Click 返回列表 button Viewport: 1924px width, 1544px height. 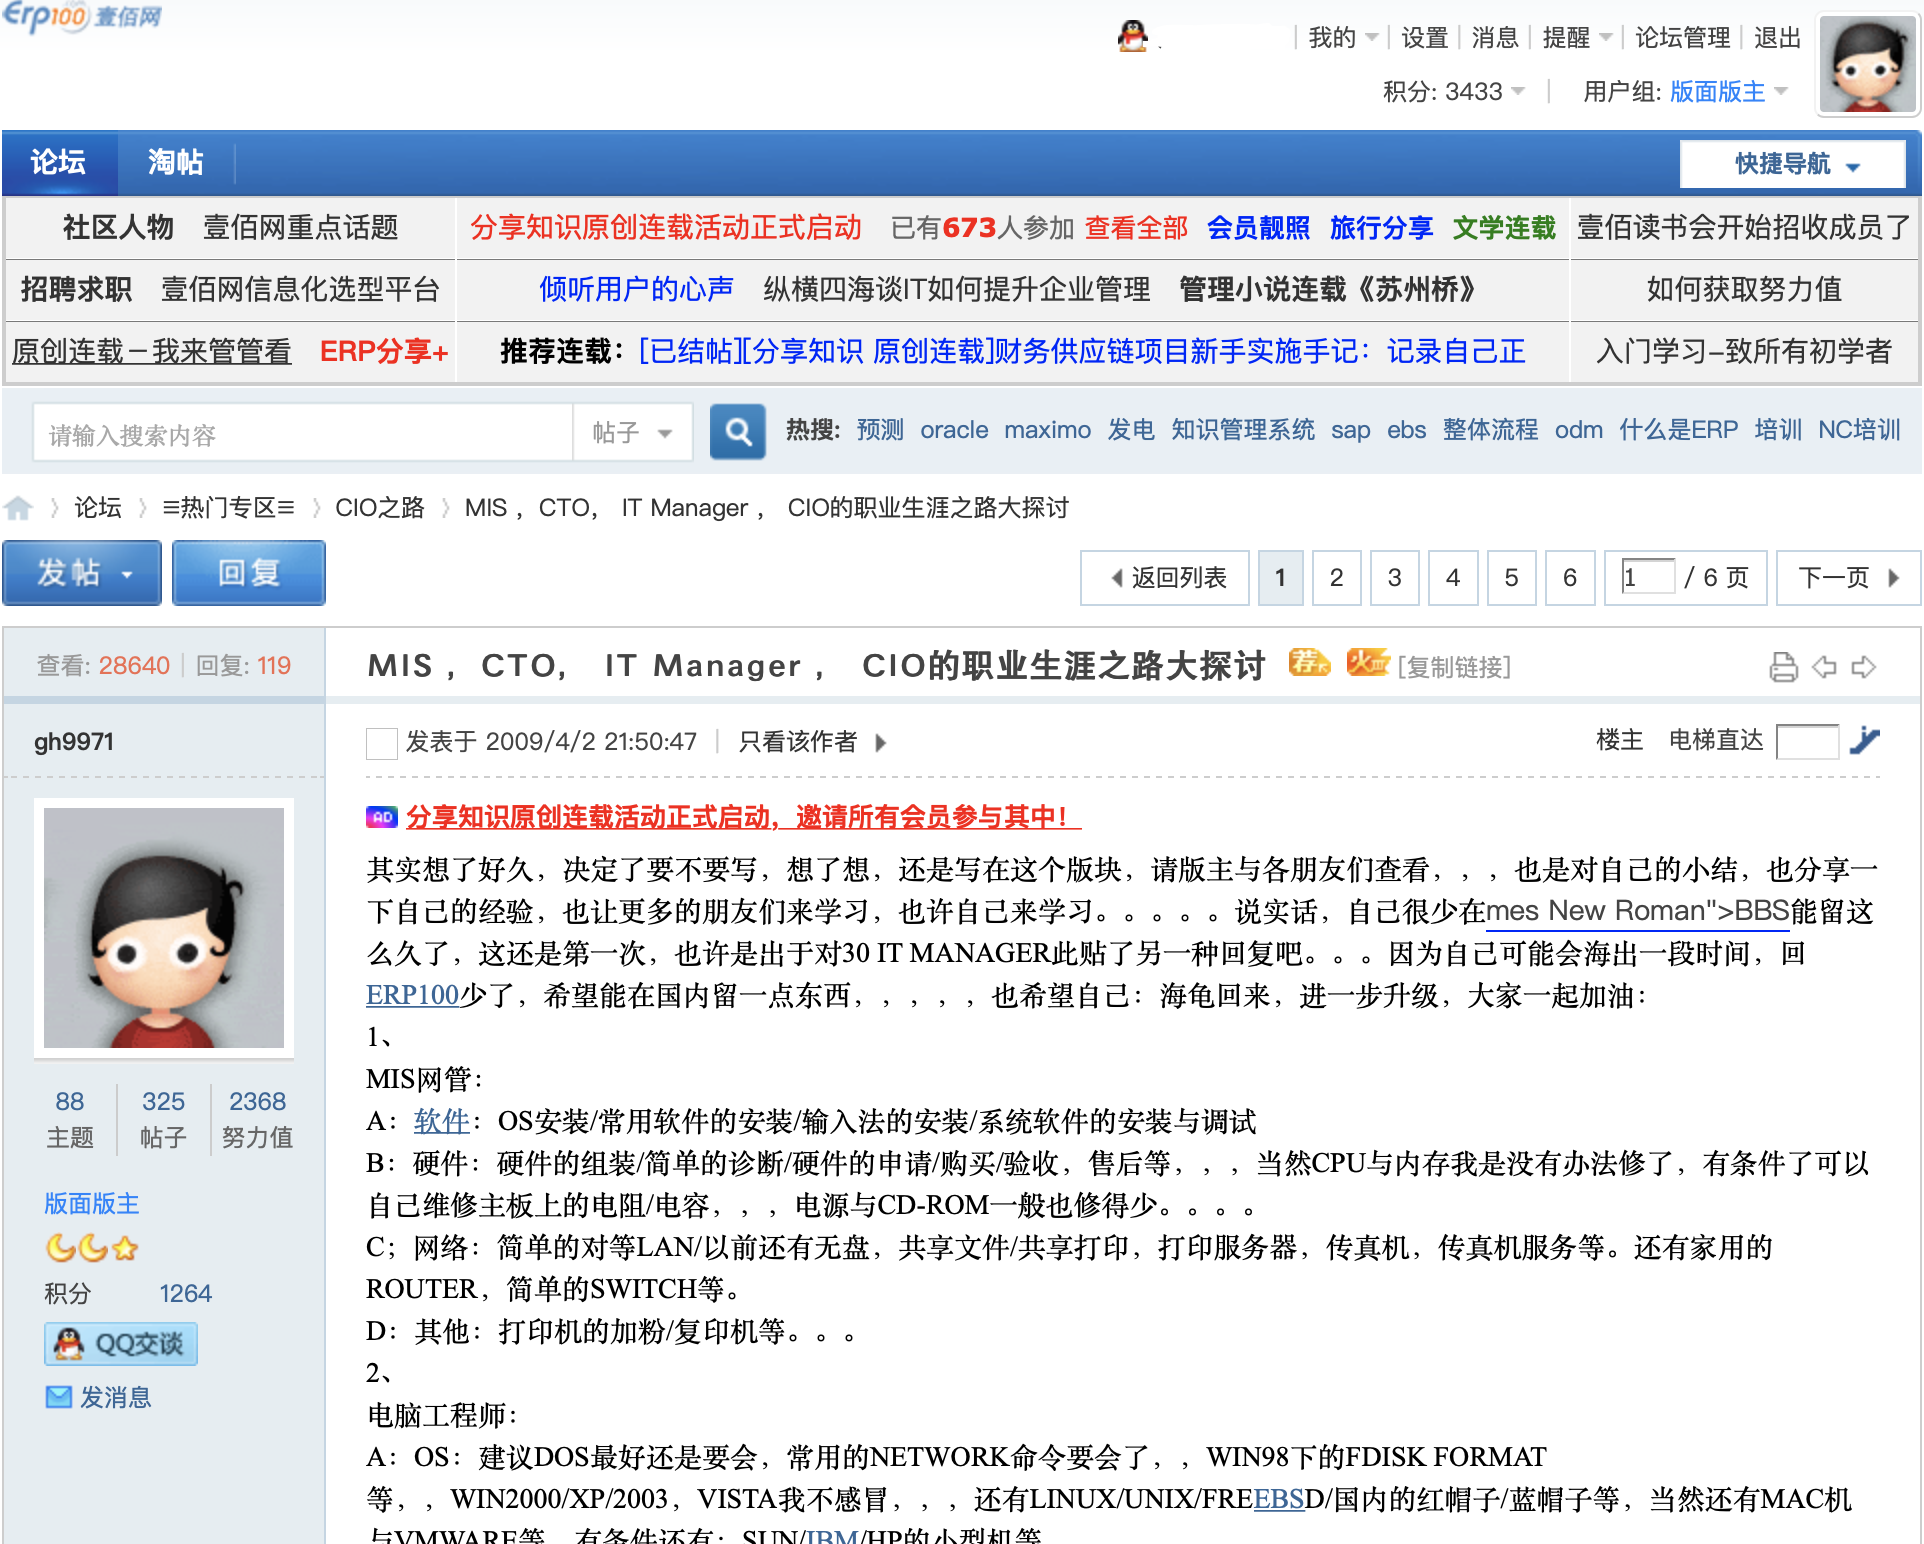click(x=1165, y=578)
